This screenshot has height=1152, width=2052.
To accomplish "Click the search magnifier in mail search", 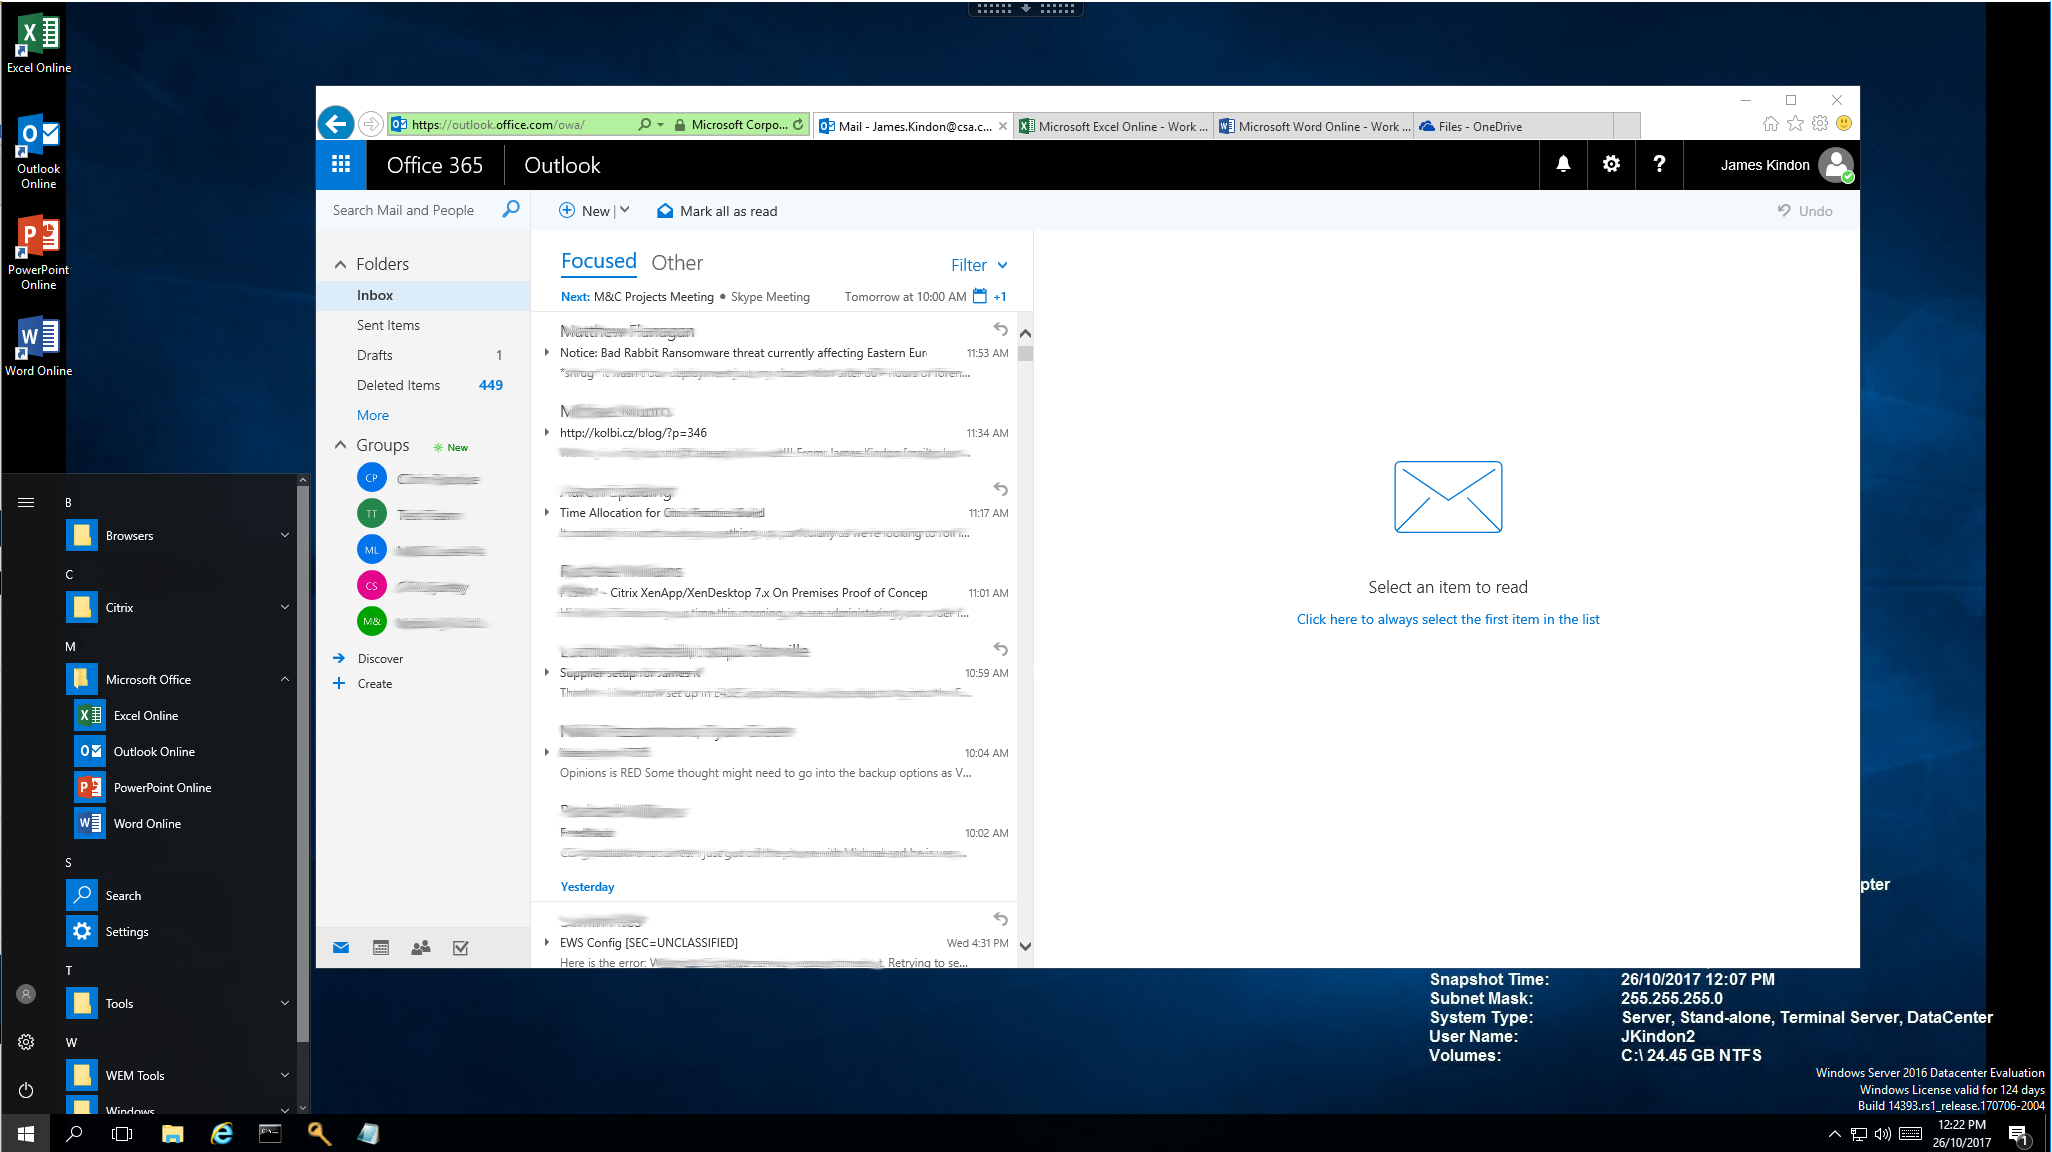I will pos(511,209).
